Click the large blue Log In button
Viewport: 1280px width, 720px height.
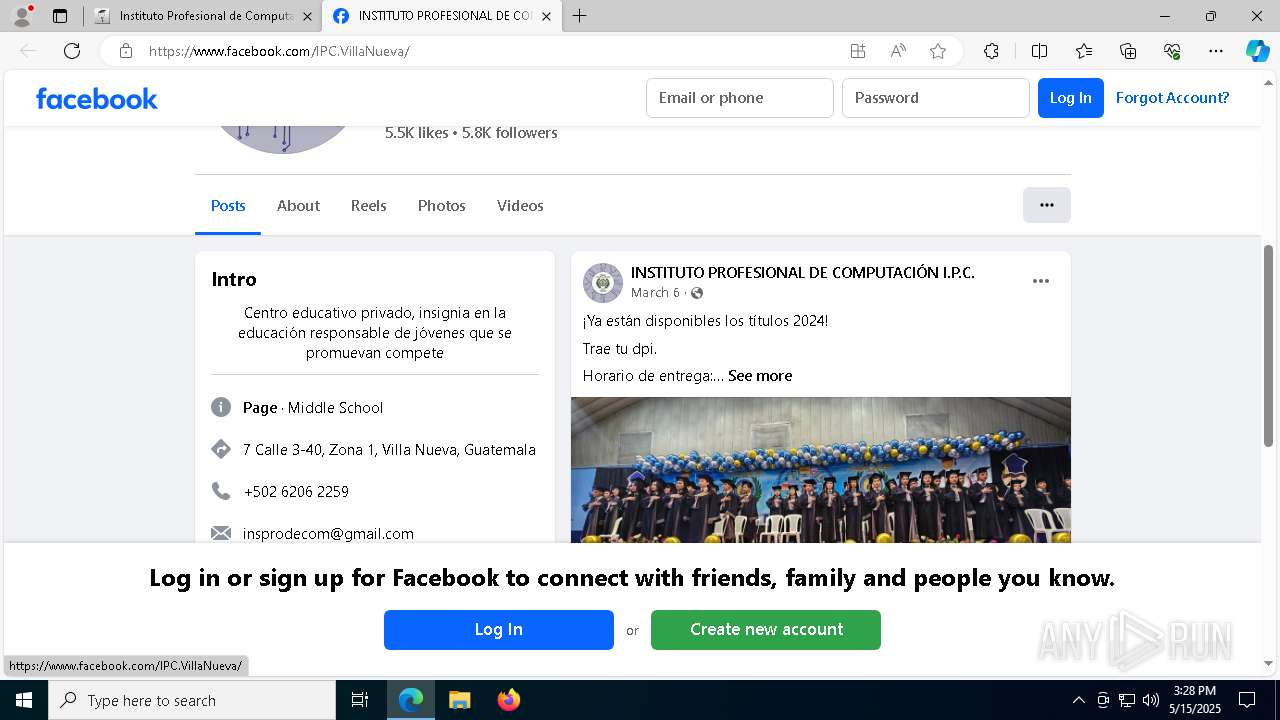499,630
